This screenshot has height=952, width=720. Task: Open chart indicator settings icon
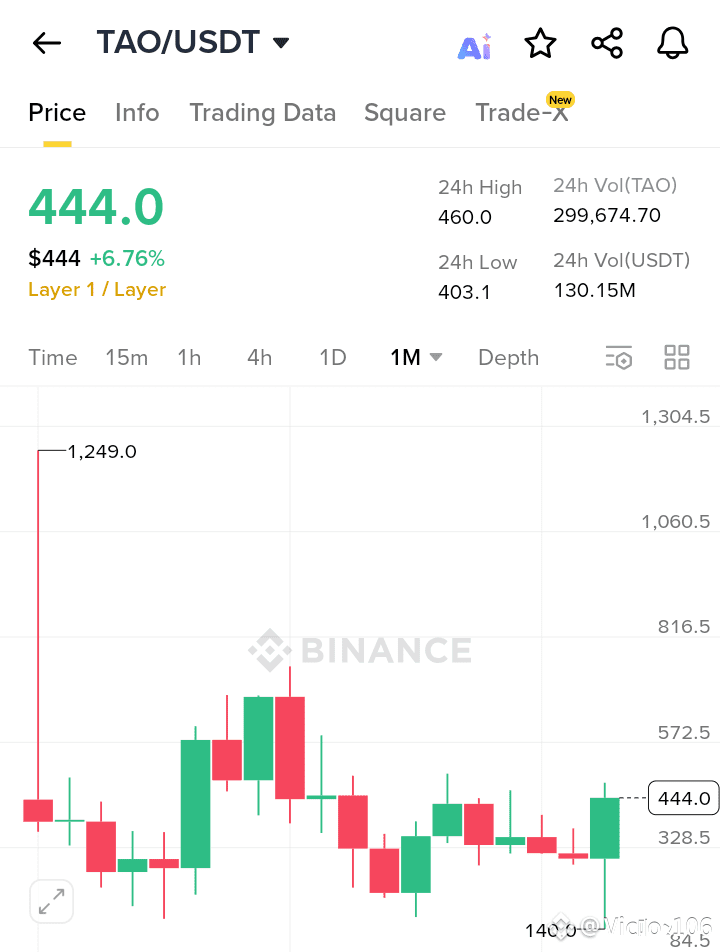tap(619, 357)
